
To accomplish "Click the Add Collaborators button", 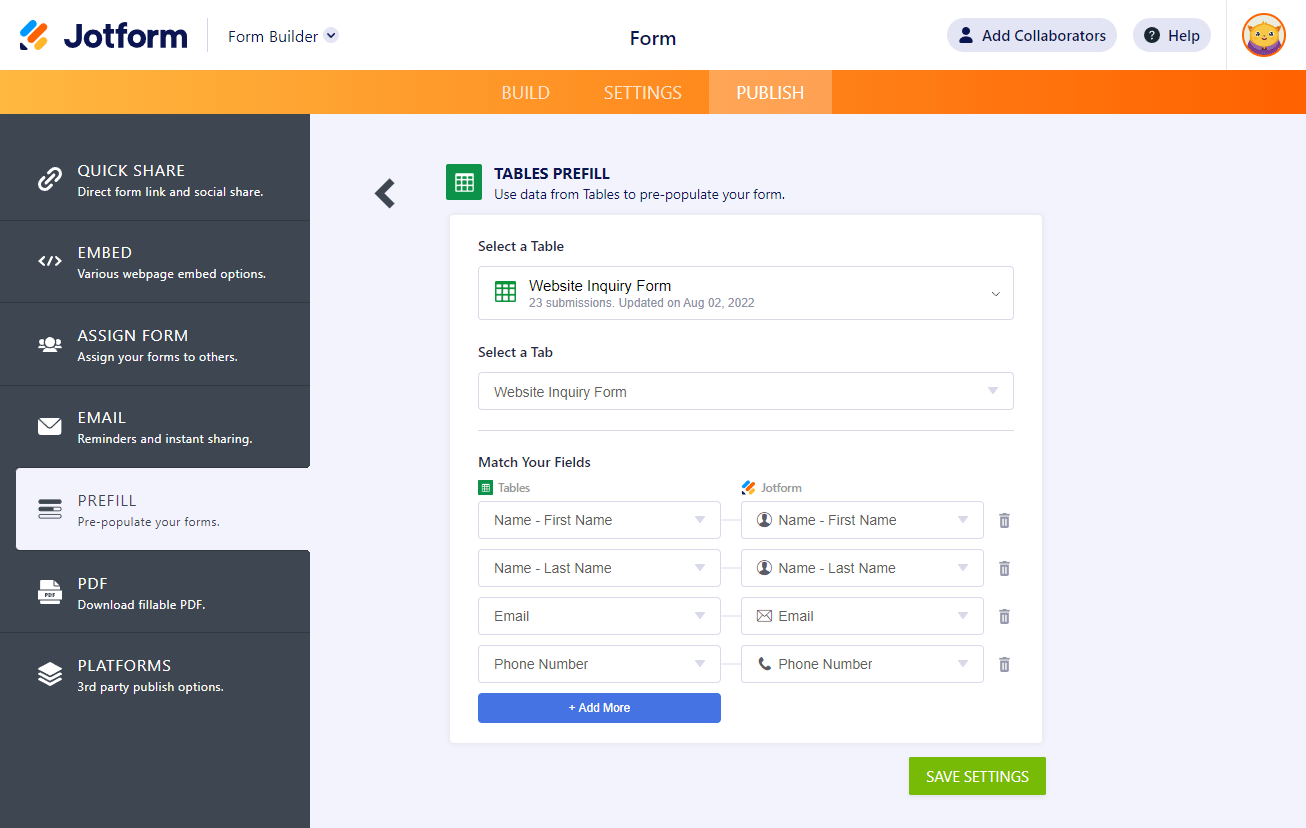I will (x=1032, y=35).
